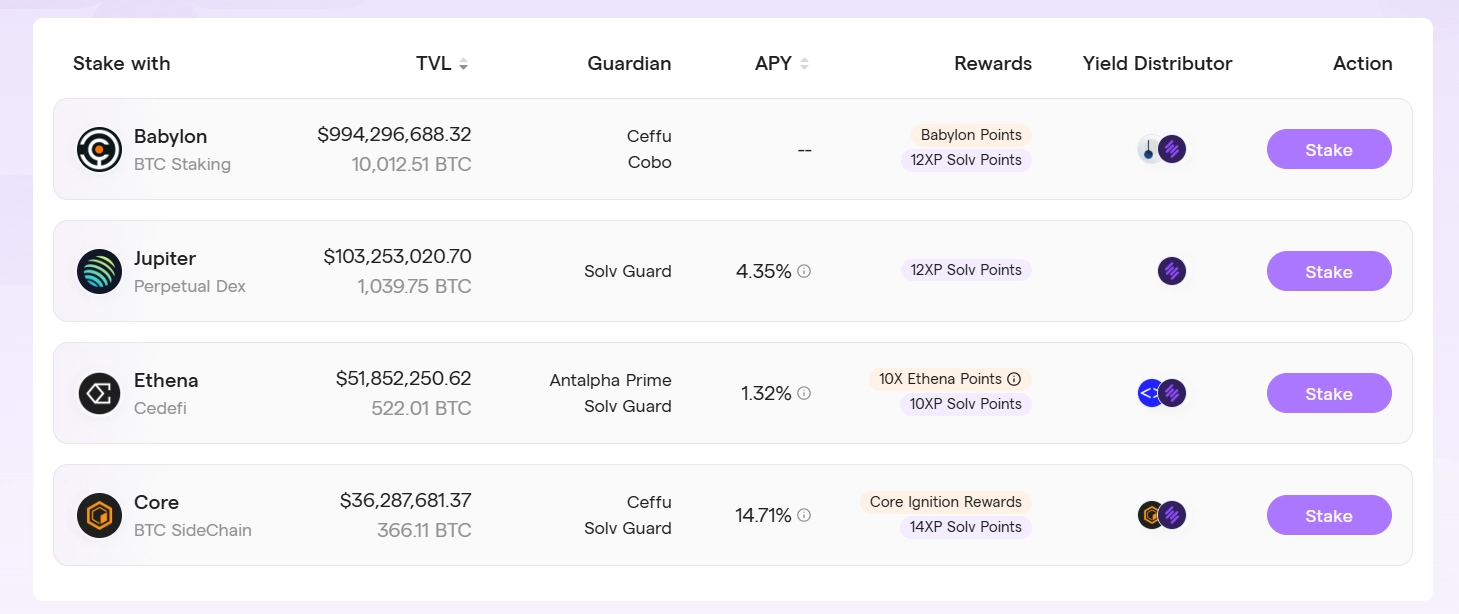Sort table by APY column arrows
The height and width of the screenshot is (614, 1459).
tap(804, 64)
